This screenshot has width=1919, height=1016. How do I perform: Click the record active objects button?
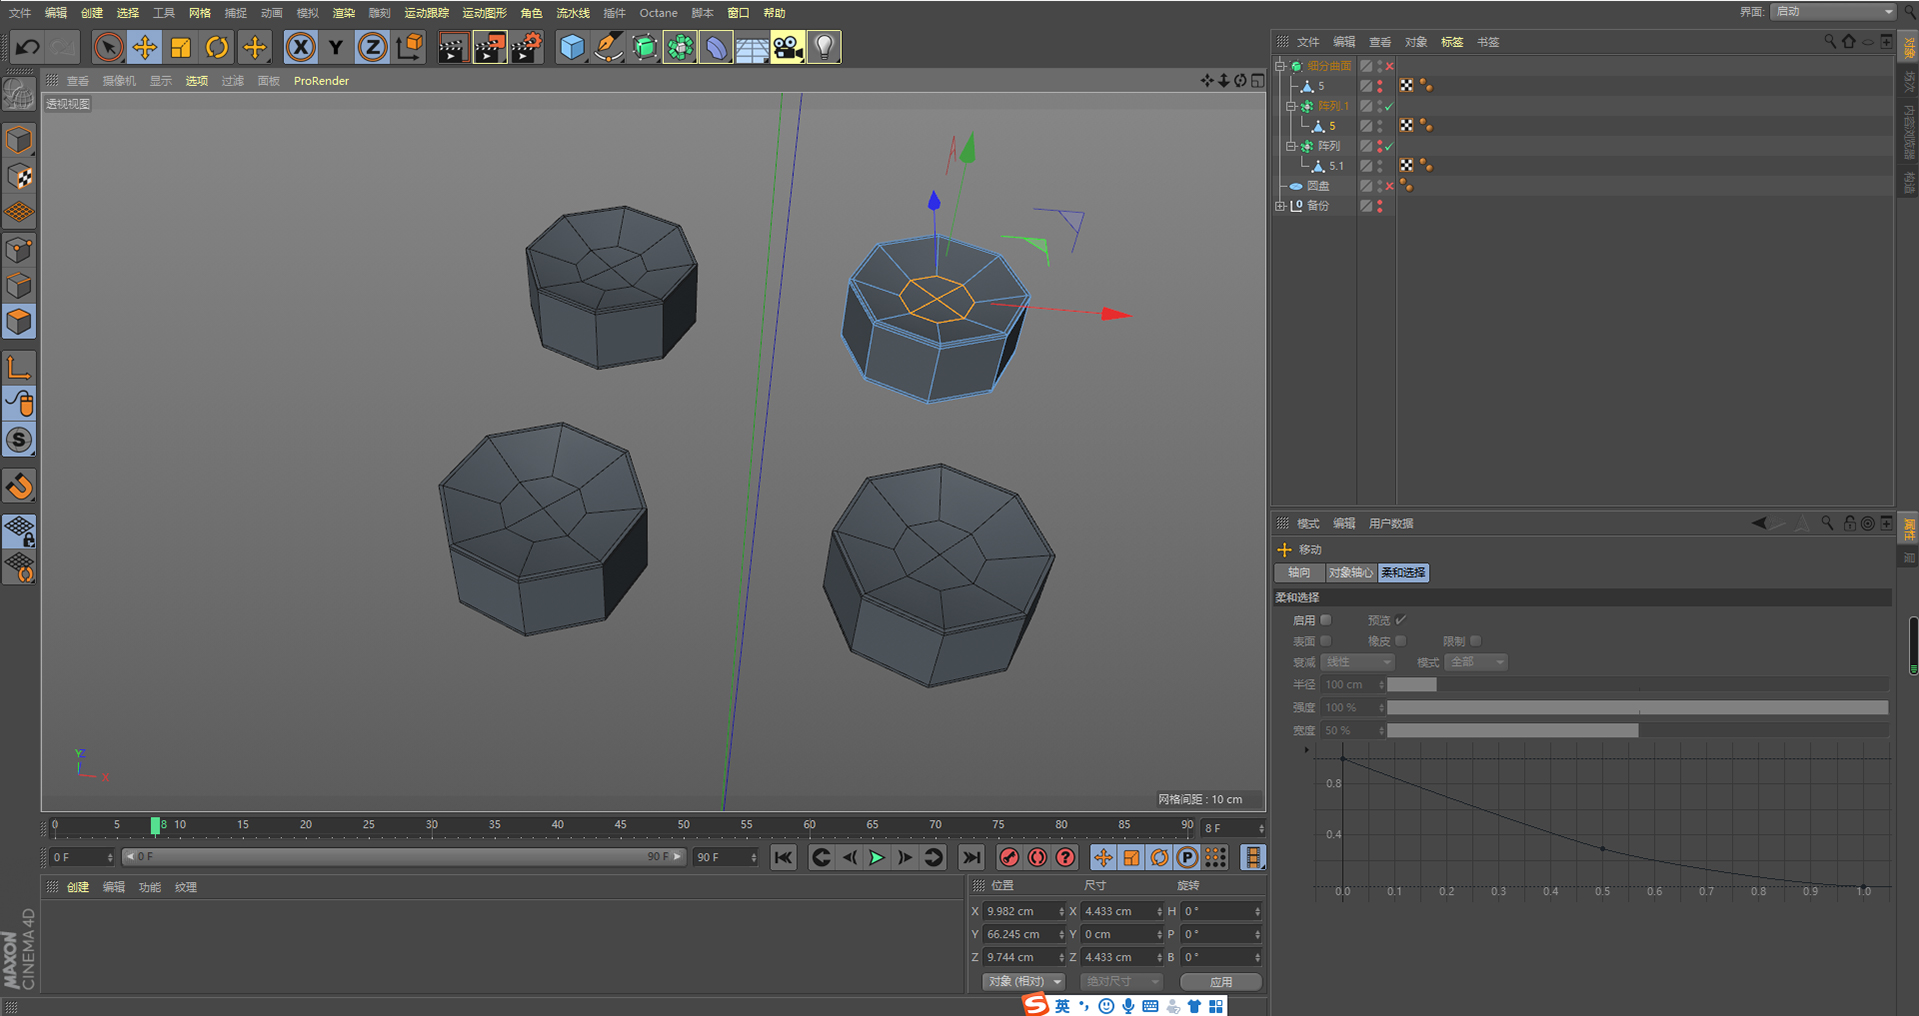point(1009,857)
